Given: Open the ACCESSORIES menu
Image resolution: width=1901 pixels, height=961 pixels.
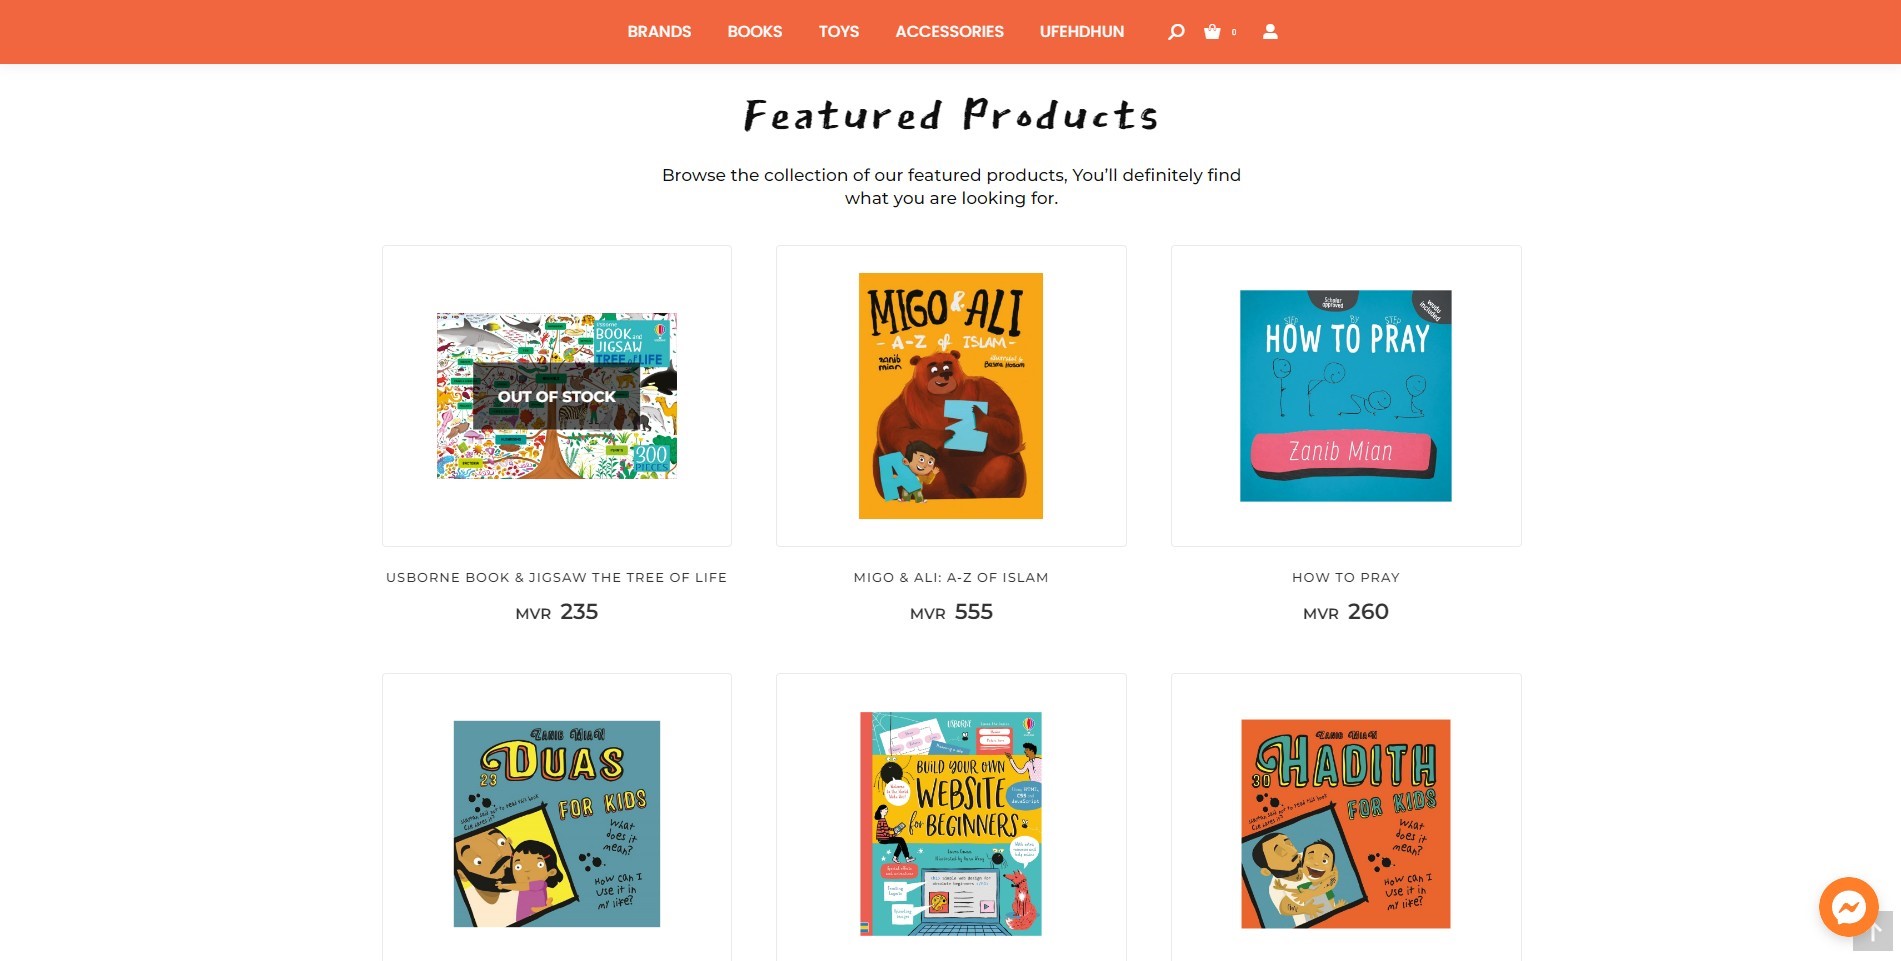Looking at the screenshot, I should [x=949, y=32].
